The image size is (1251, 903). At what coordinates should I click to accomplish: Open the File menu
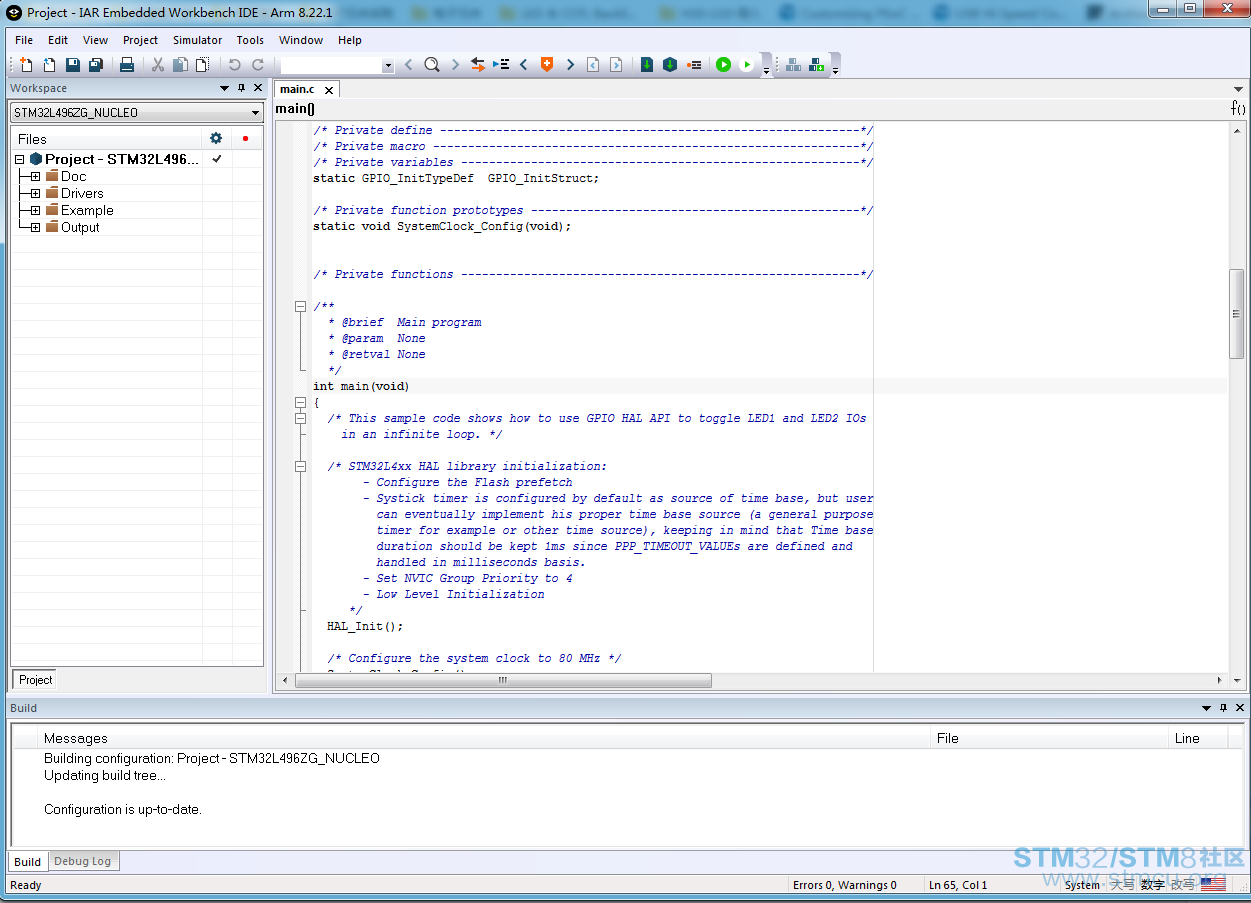[24, 40]
